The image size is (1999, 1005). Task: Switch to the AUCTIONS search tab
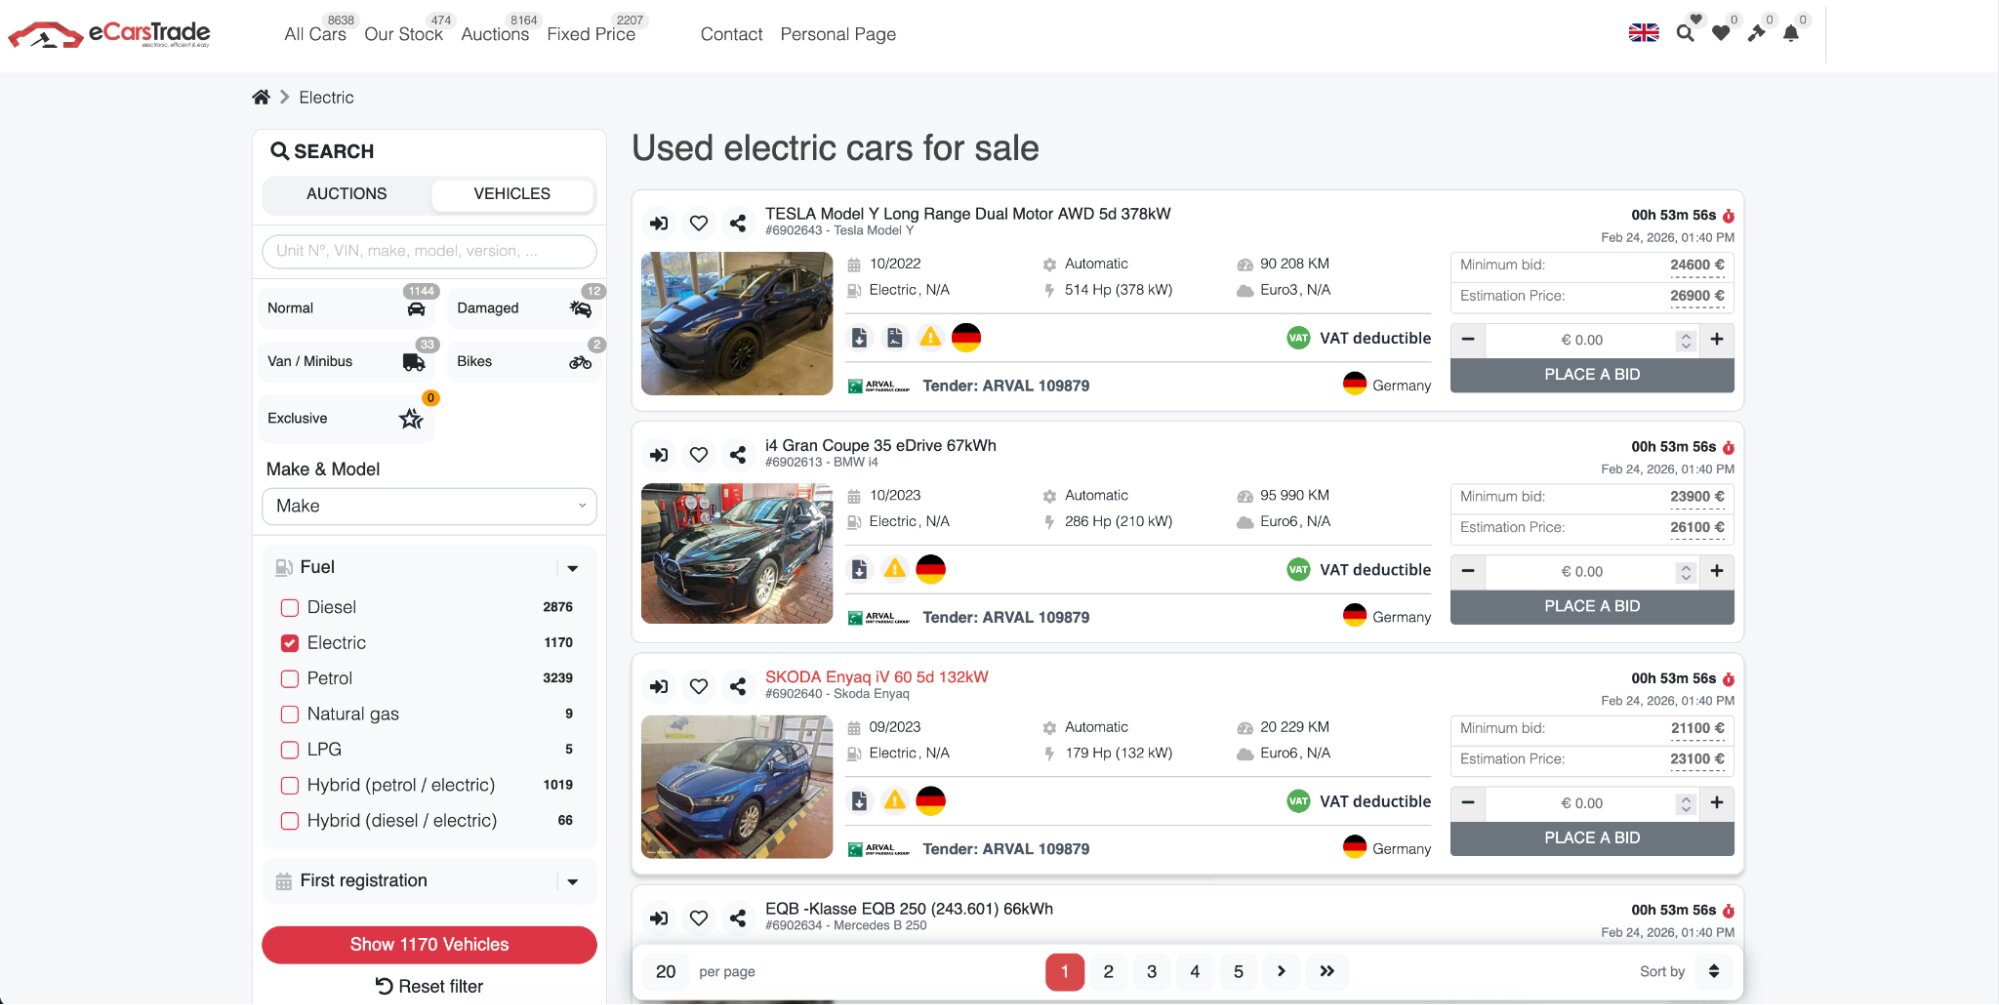tap(346, 194)
